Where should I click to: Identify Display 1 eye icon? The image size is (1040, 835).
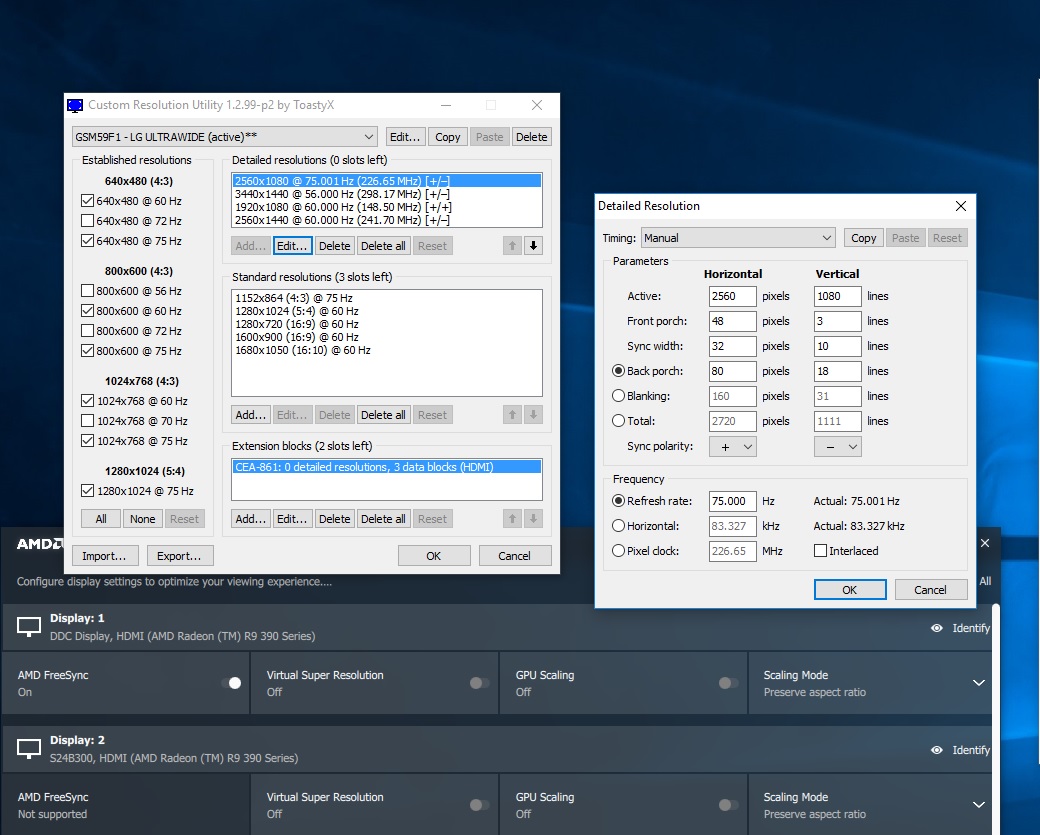tap(937, 628)
